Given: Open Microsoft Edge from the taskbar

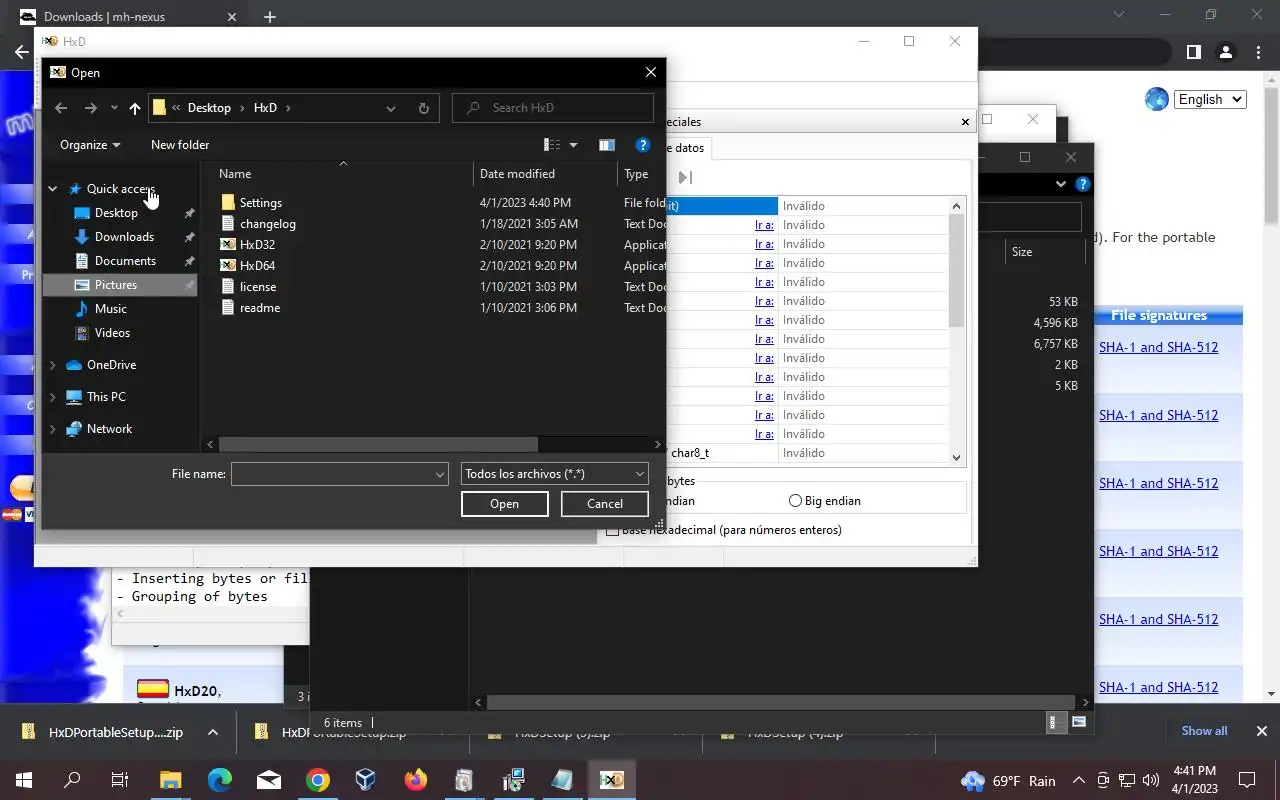Looking at the screenshot, I should tap(219, 780).
